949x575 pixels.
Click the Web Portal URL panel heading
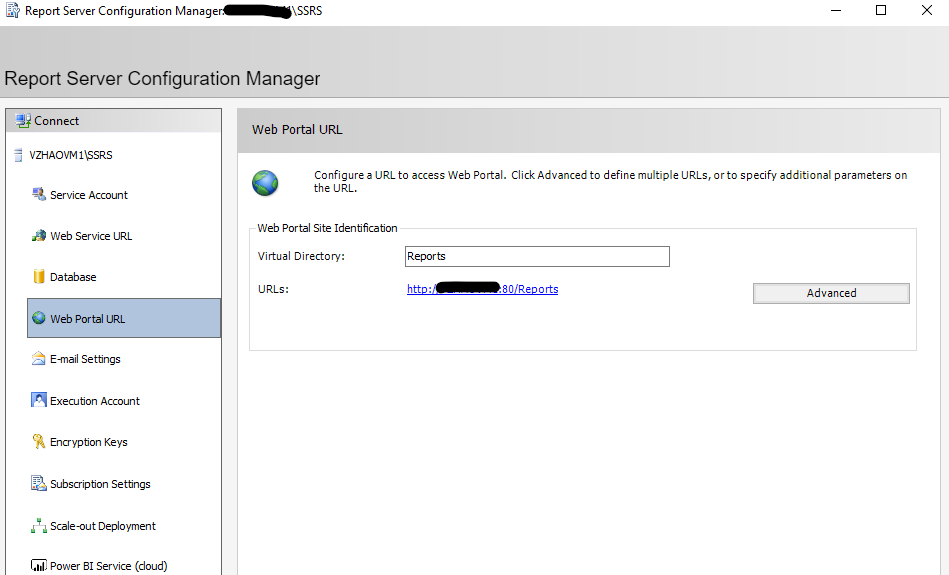point(297,130)
